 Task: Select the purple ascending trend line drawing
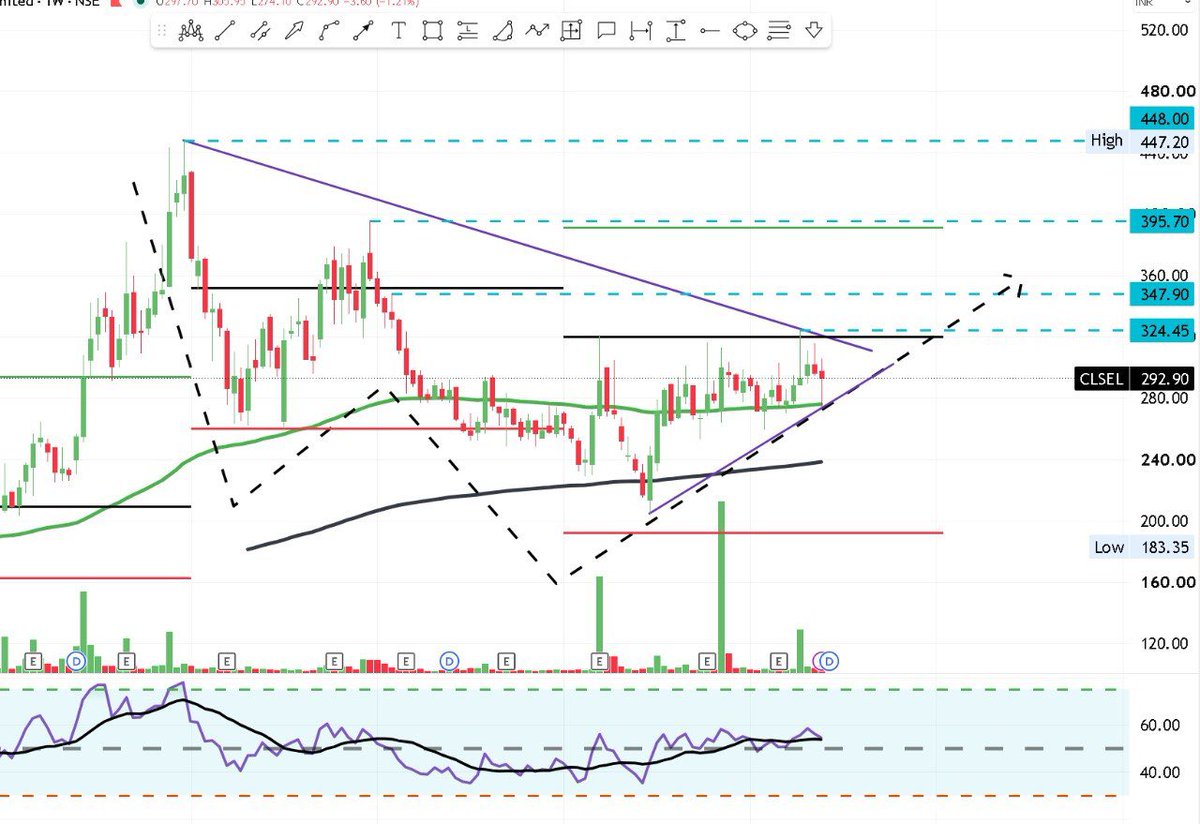[770, 438]
